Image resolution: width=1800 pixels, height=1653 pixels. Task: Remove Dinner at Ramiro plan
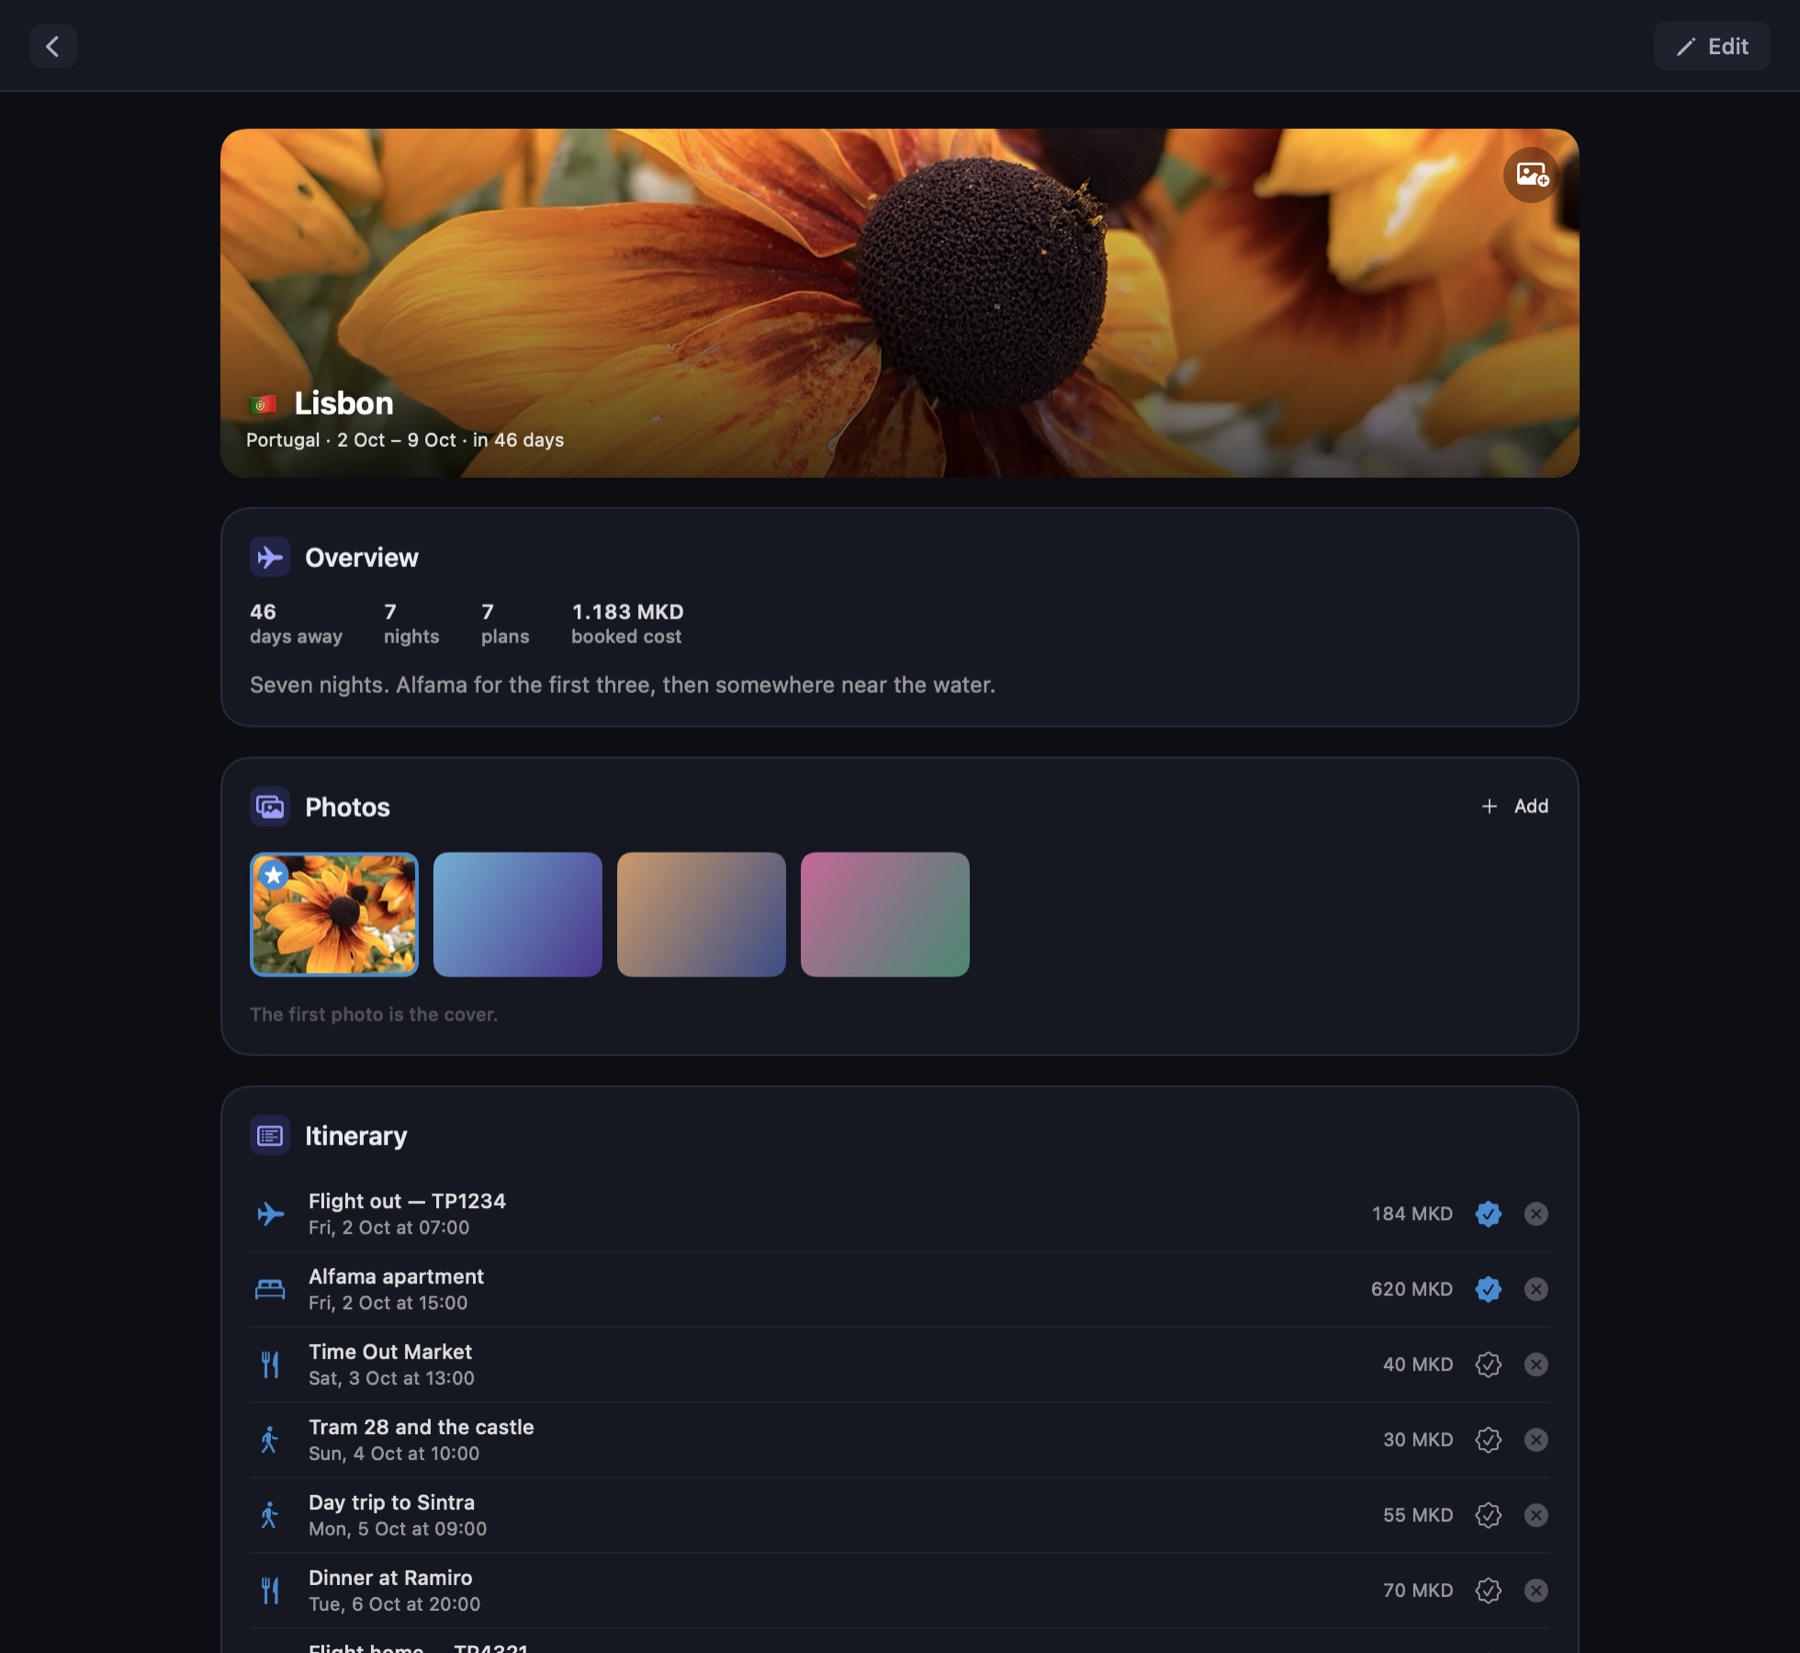click(x=1536, y=1590)
